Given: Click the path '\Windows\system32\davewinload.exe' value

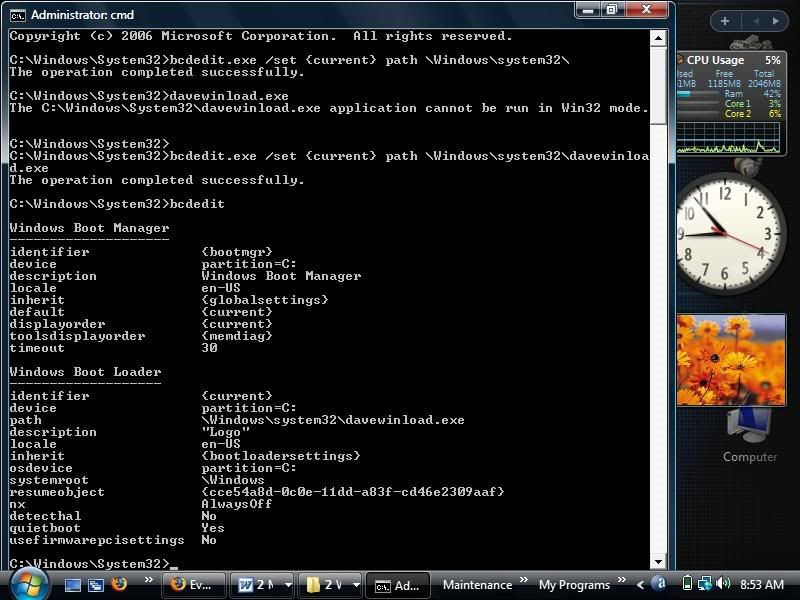Looking at the screenshot, I should coord(333,419).
